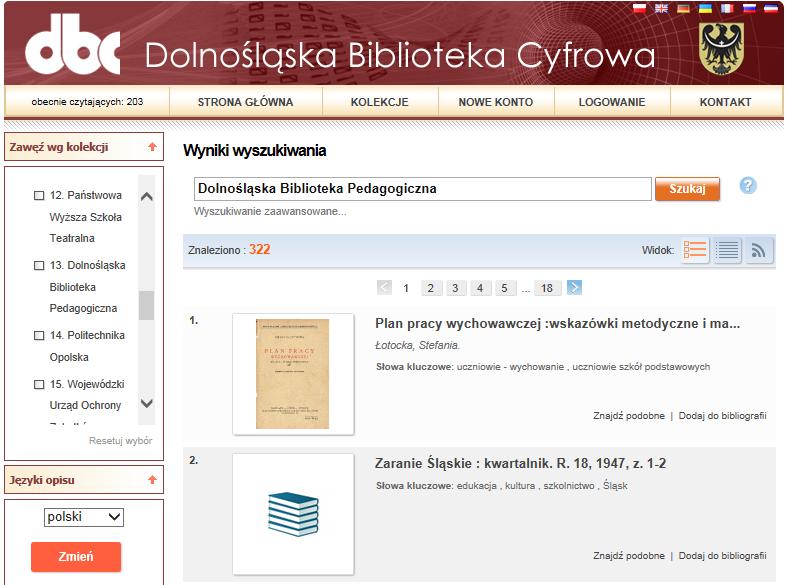
Task: Go to results page 3
Action: tap(455, 288)
